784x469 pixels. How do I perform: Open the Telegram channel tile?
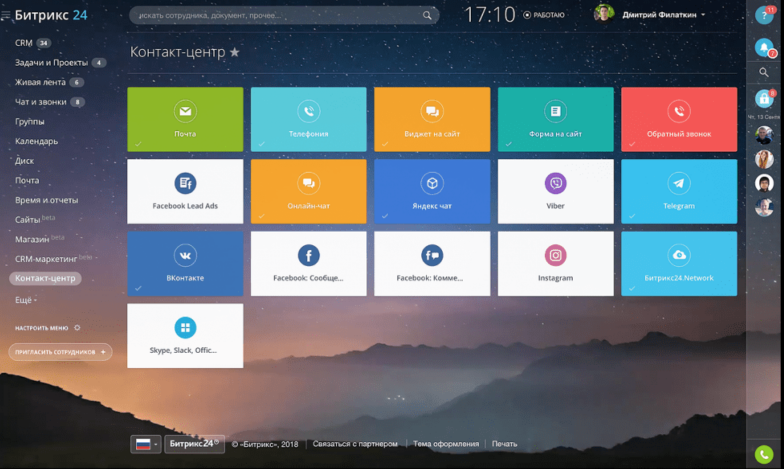pyautogui.click(x=679, y=192)
